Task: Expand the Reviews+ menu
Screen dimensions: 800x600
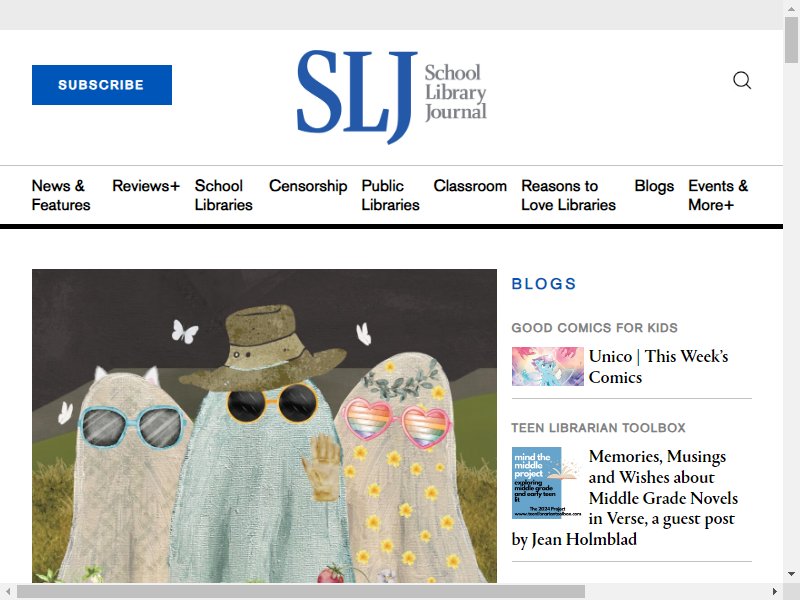Action: (146, 186)
